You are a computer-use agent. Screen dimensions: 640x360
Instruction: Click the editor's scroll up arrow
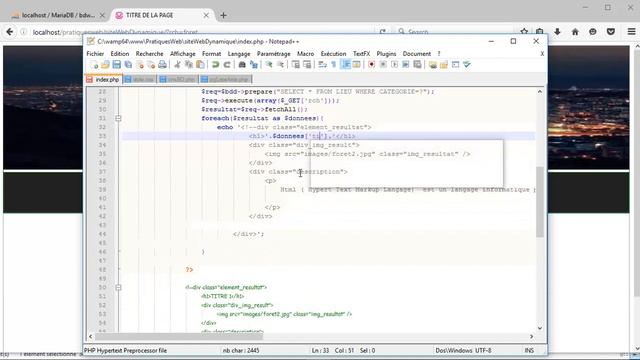pos(540,91)
